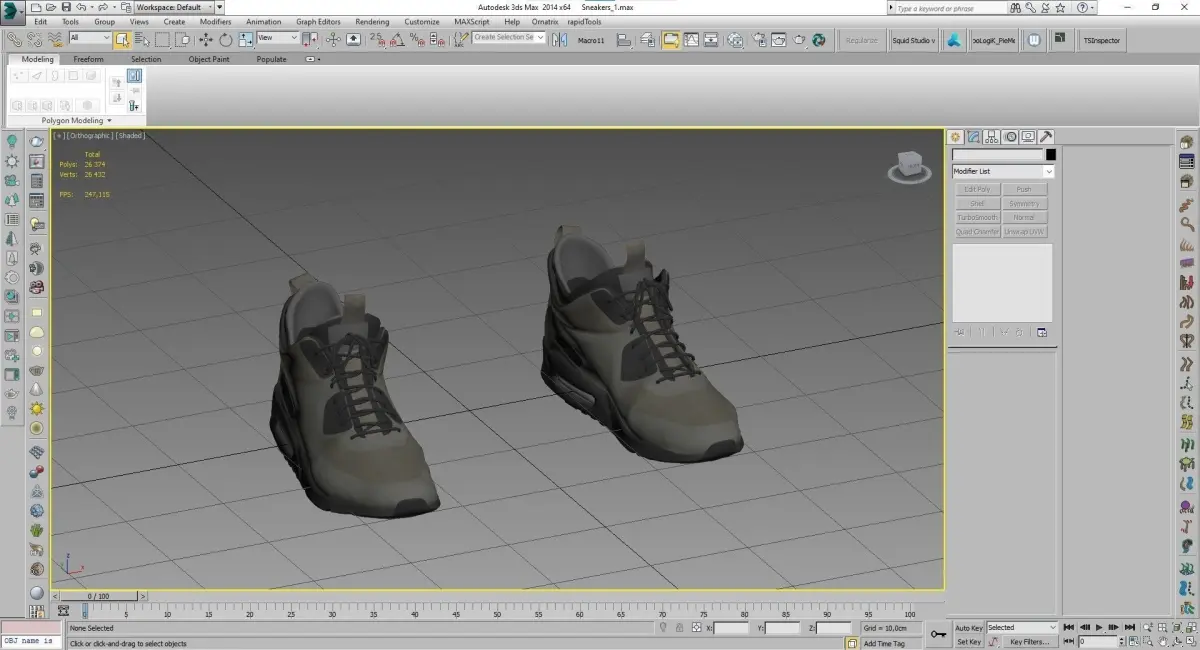Switch to the Freeform ribbon tab
Image resolution: width=1200 pixels, height=650 pixels.
(88, 59)
